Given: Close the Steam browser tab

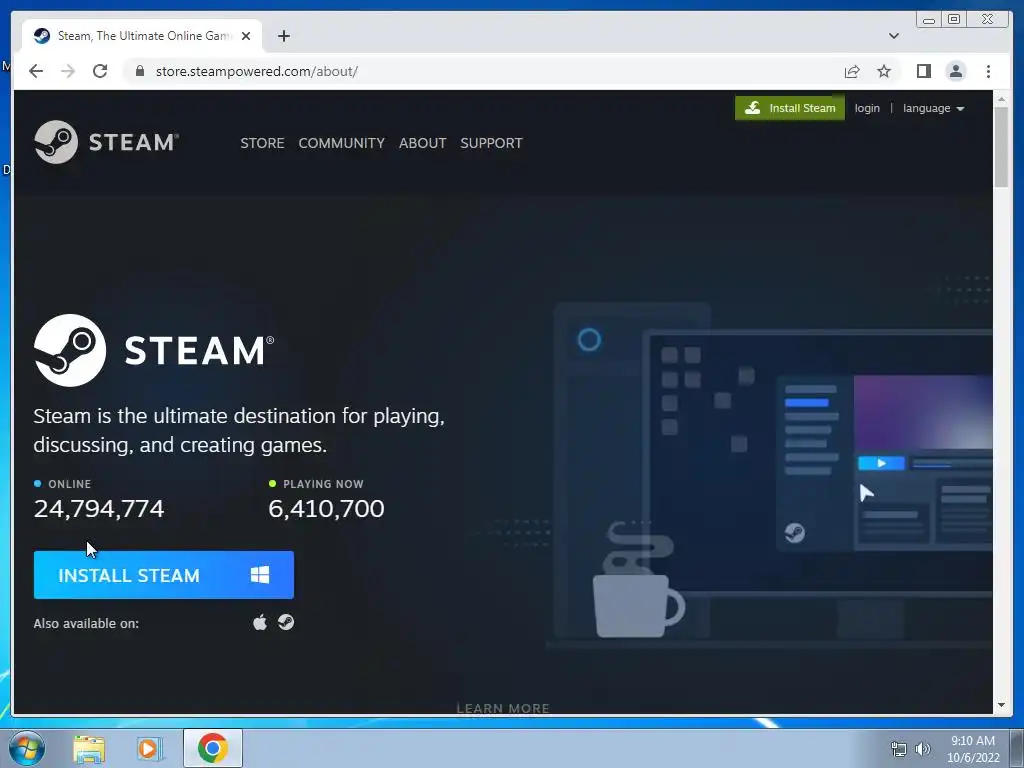Looking at the screenshot, I should pos(246,36).
